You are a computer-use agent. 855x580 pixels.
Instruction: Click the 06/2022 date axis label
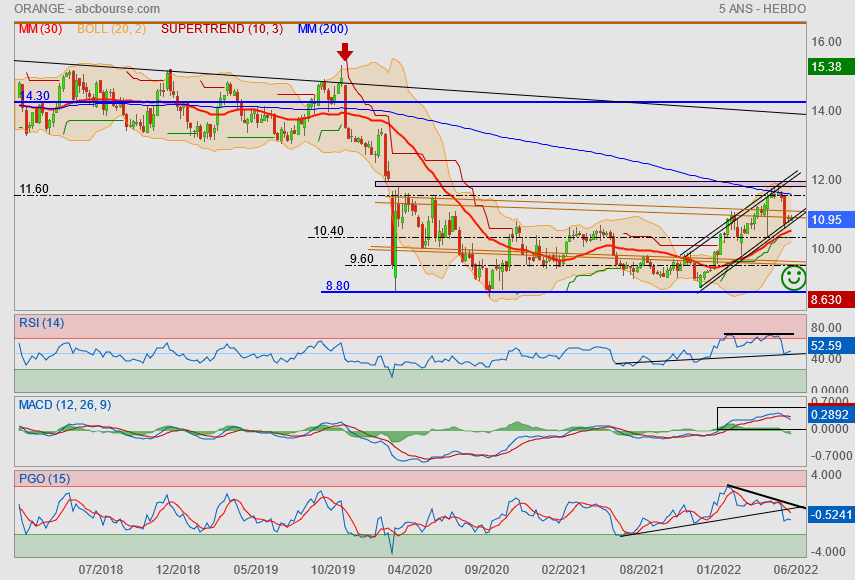[x=796, y=570]
